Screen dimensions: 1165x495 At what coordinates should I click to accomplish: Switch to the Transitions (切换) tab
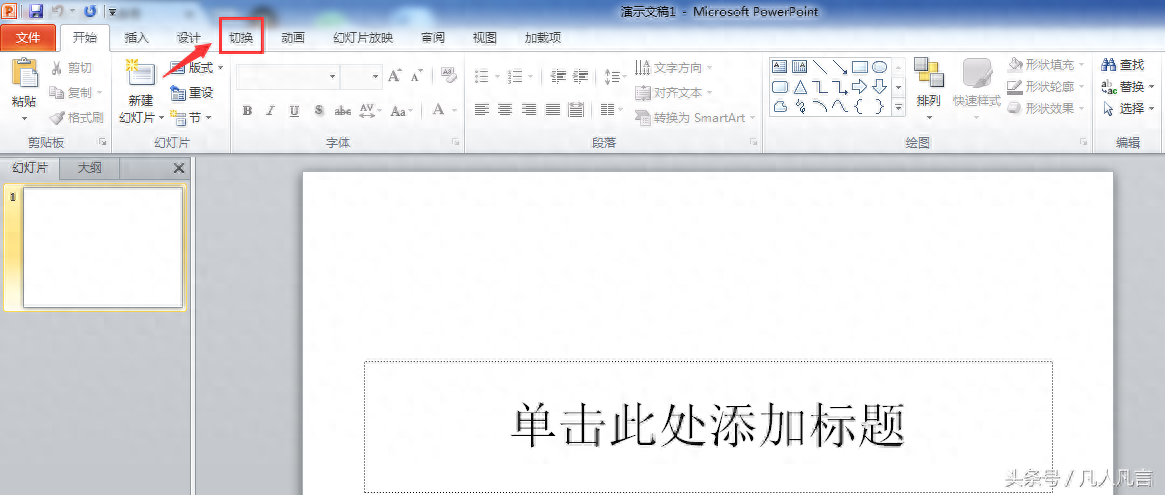click(241, 38)
